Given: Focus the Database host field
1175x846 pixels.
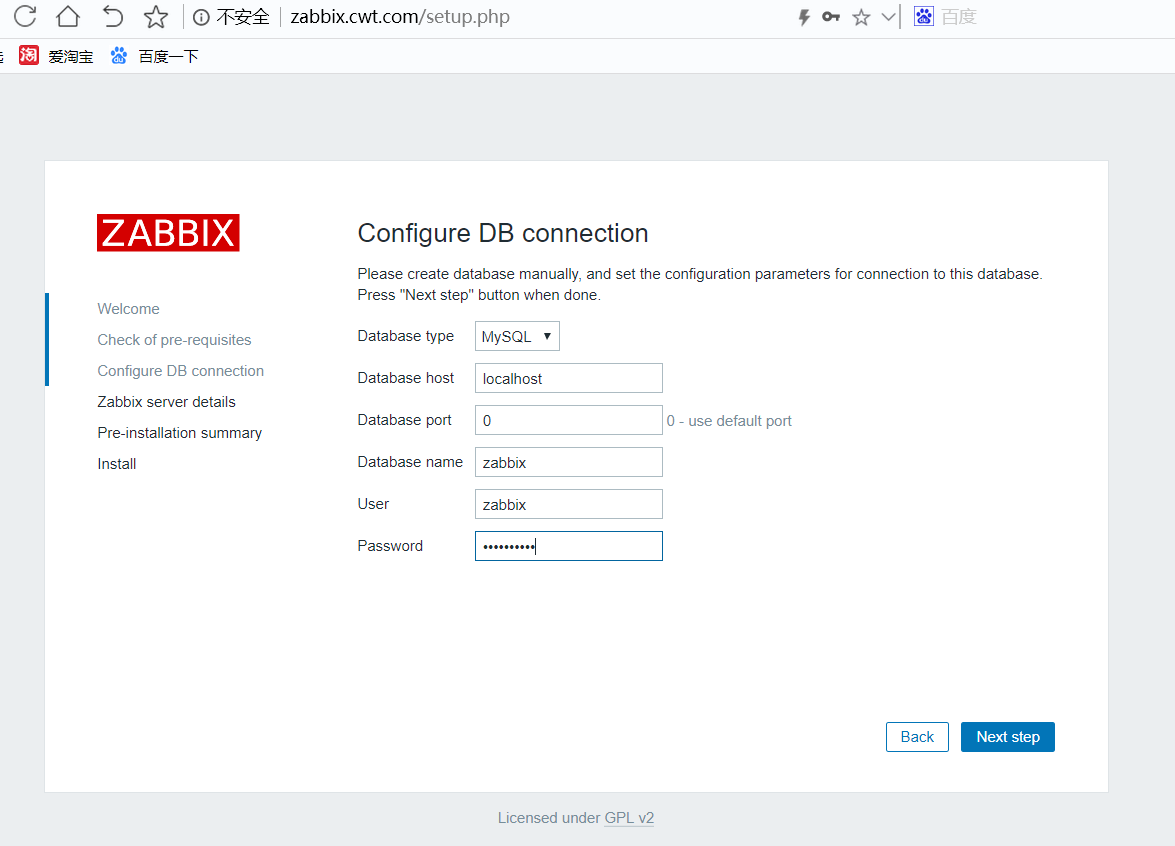Looking at the screenshot, I should click(x=569, y=378).
